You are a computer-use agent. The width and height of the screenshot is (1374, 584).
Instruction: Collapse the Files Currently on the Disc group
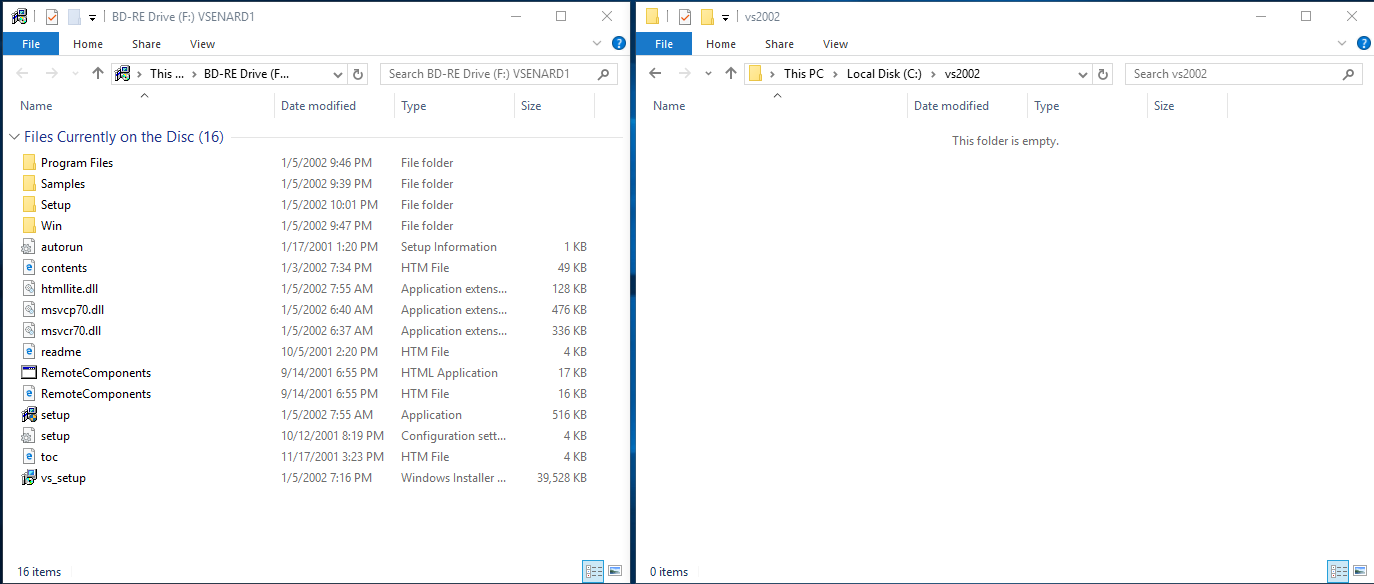[x=13, y=136]
